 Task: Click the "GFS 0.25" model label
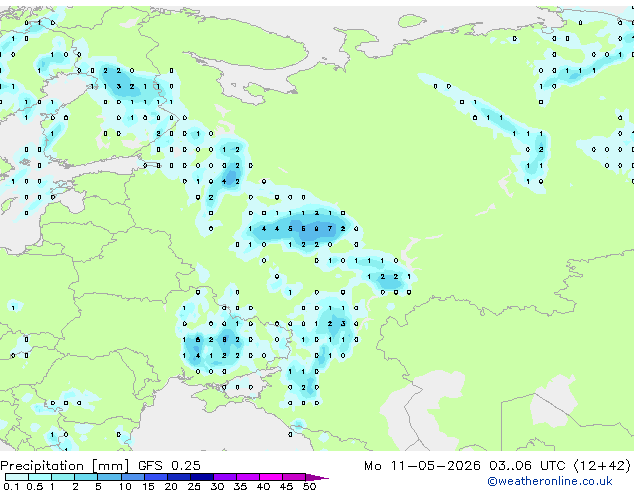[169, 466]
